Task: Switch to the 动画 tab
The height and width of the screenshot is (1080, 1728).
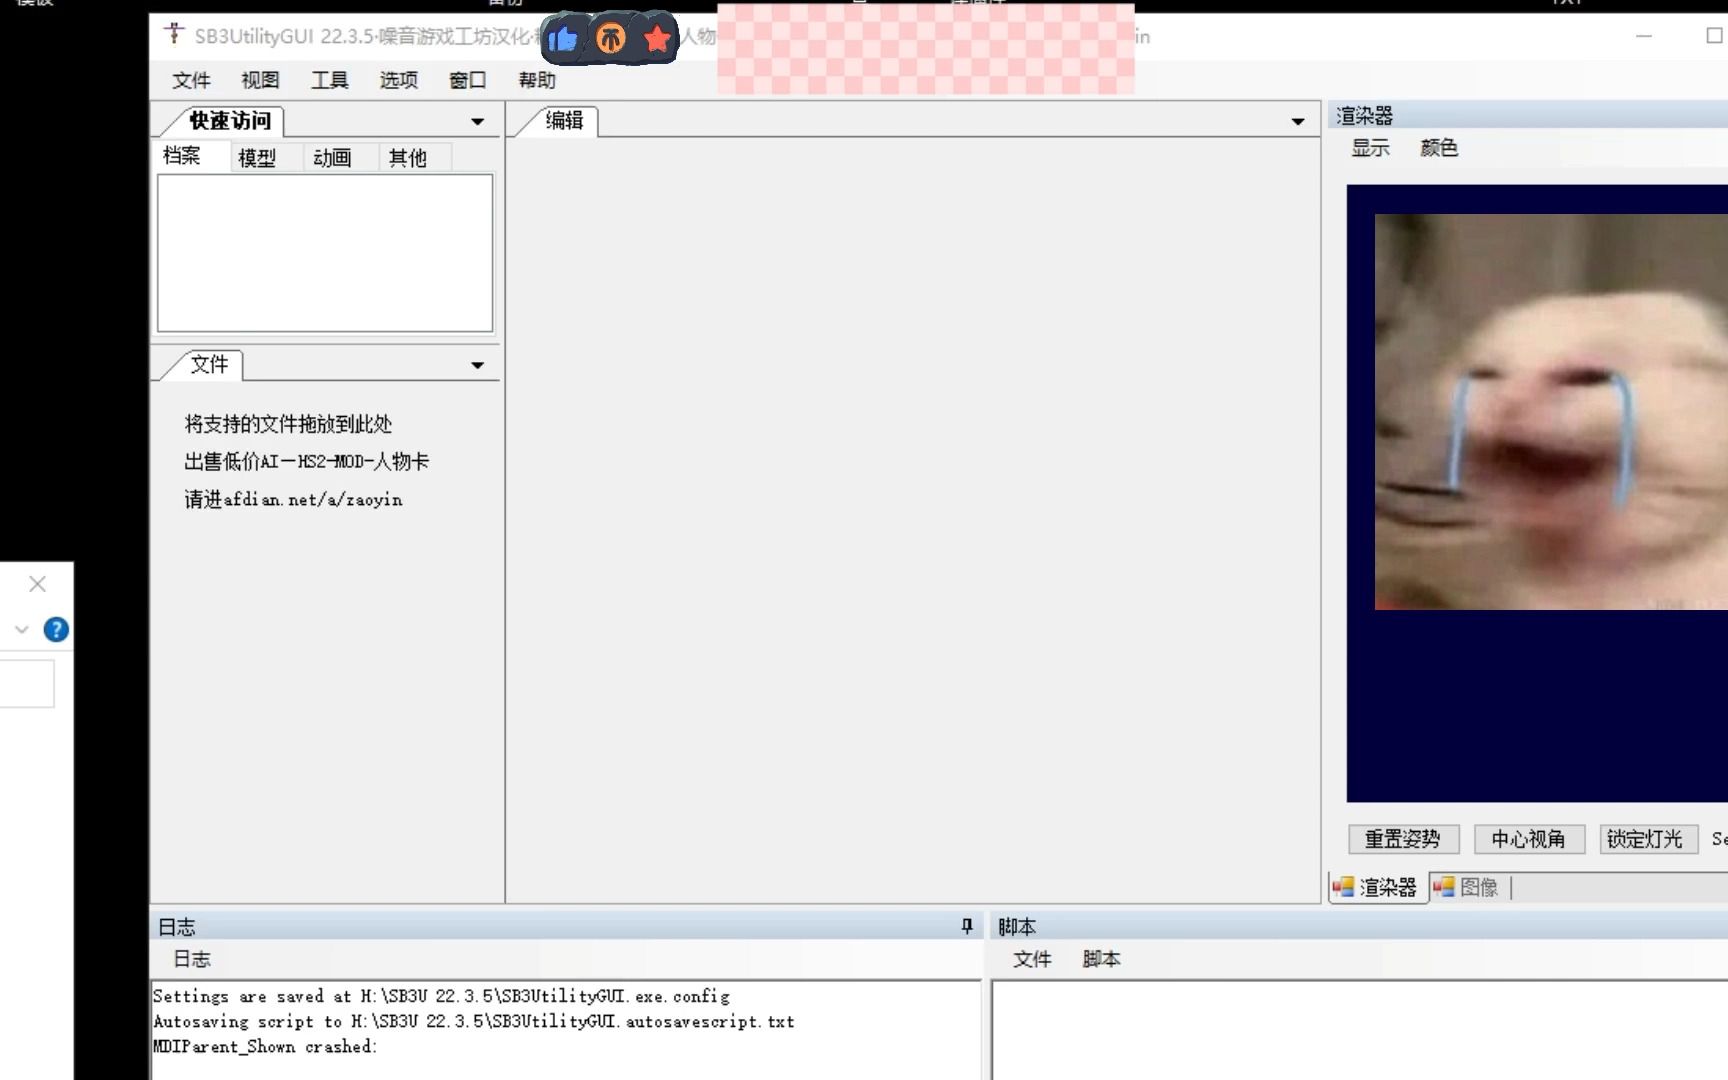Action: pyautogui.click(x=332, y=156)
